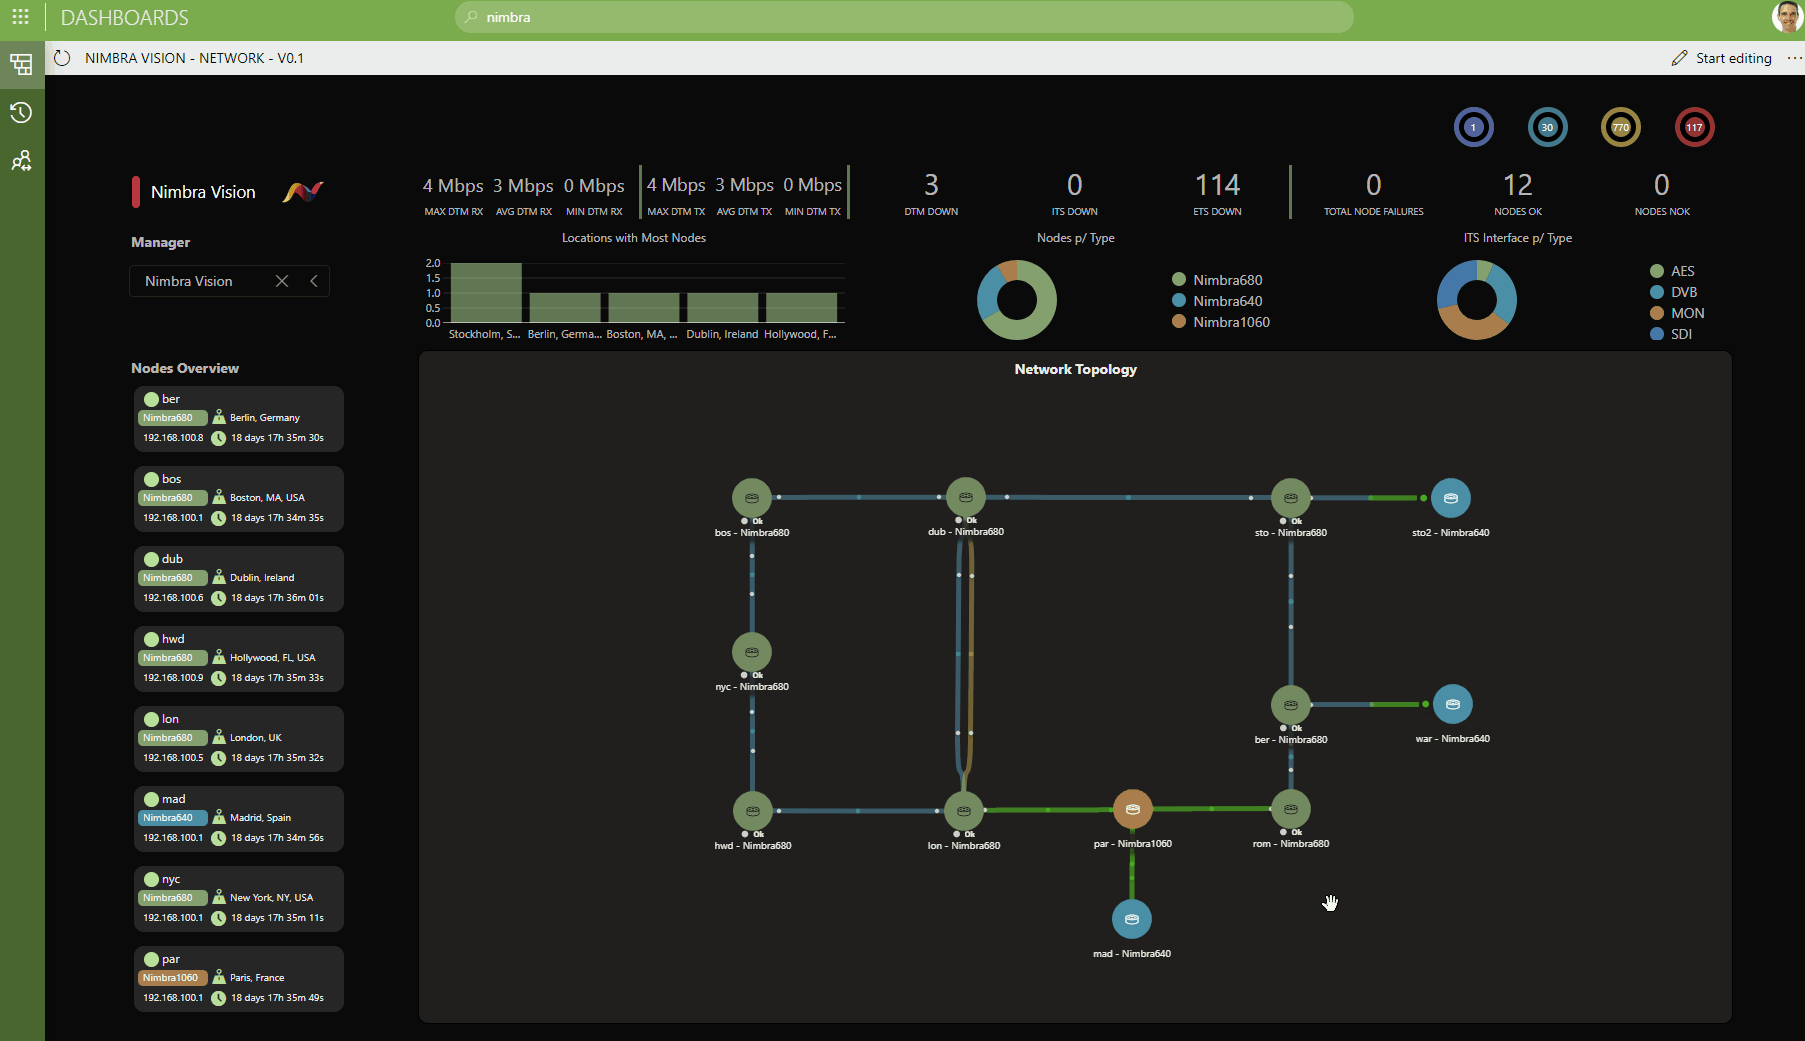Select the sto2 Nimbra640 topology node
Screen dimensions: 1805x1041
pos(1451,498)
